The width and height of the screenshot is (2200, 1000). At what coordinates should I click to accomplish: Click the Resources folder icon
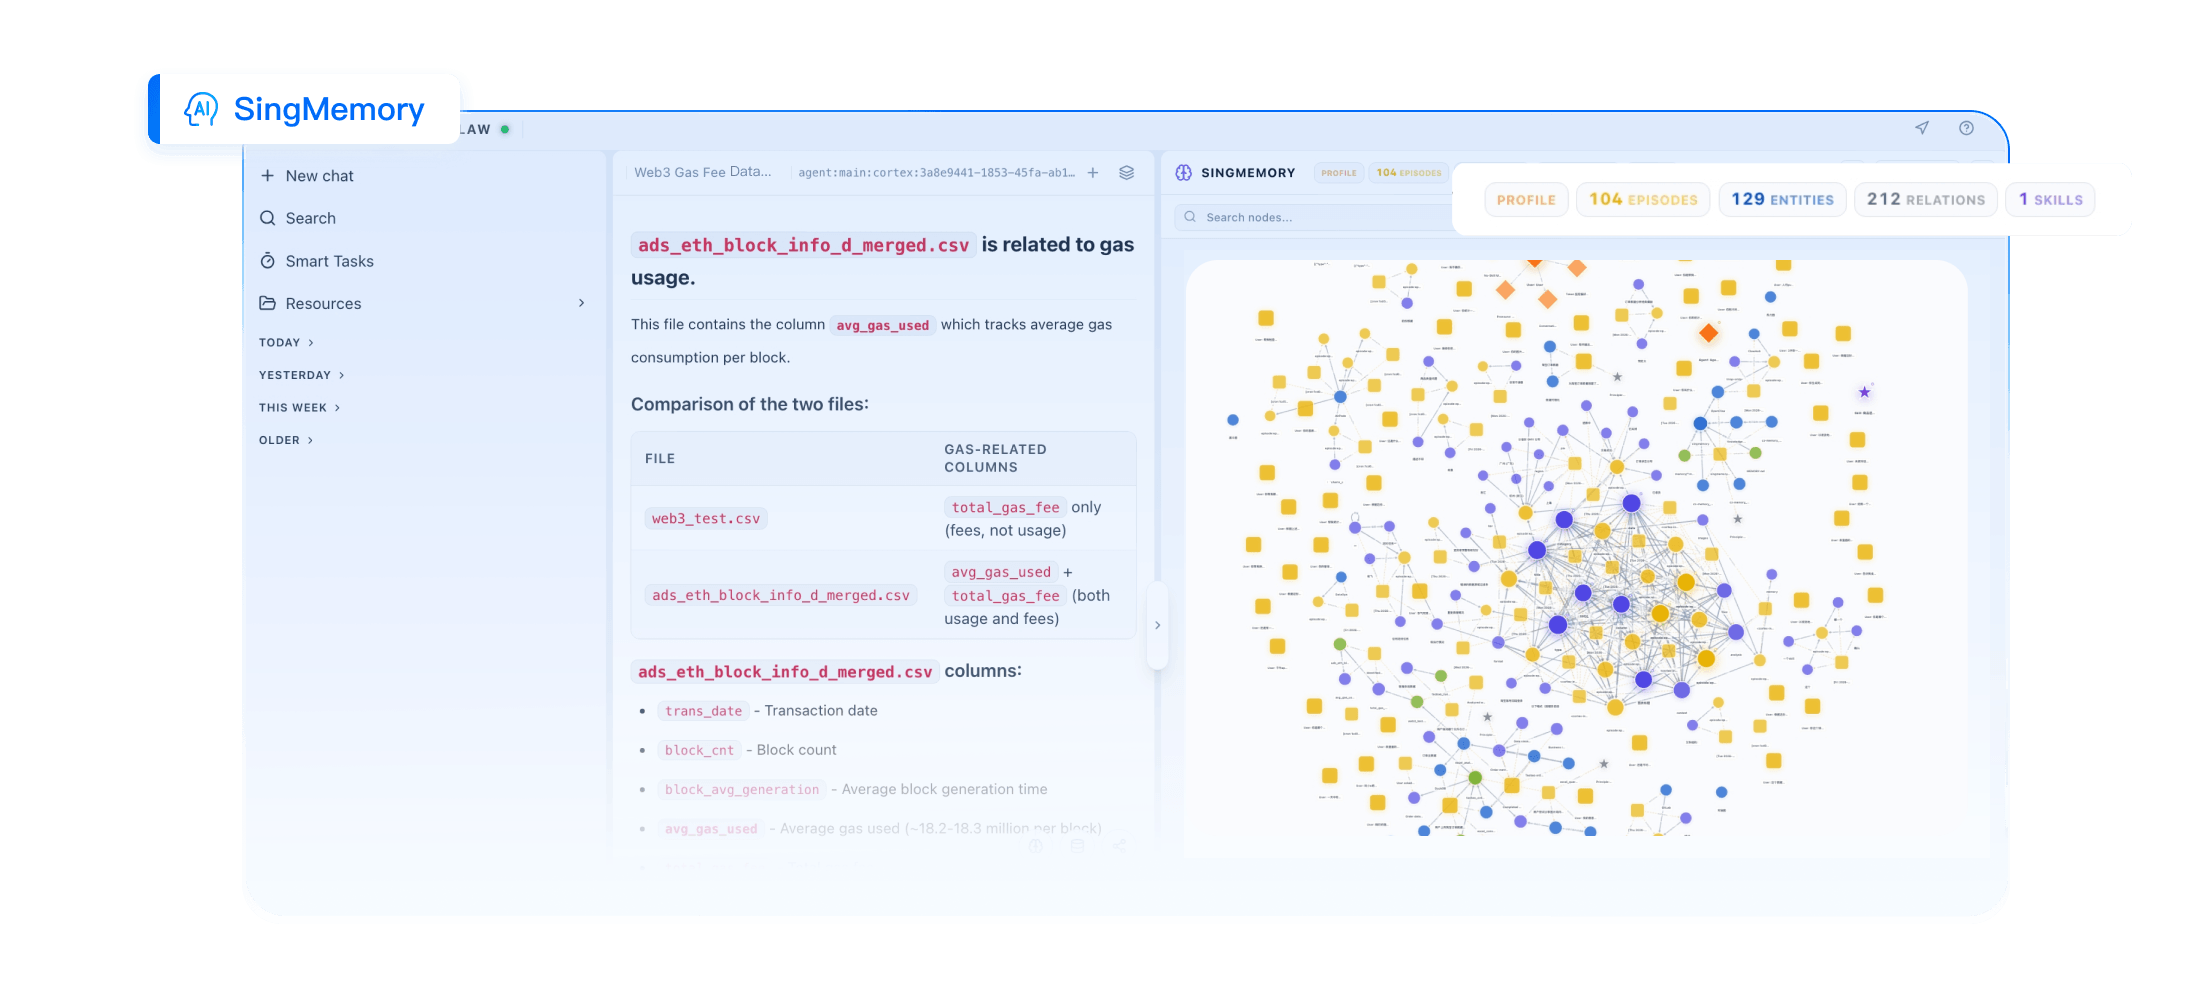point(267,303)
